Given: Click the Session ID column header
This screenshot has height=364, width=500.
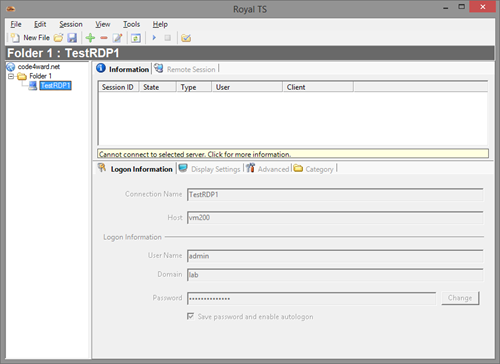Looking at the screenshot, I should tap(118, 87).
